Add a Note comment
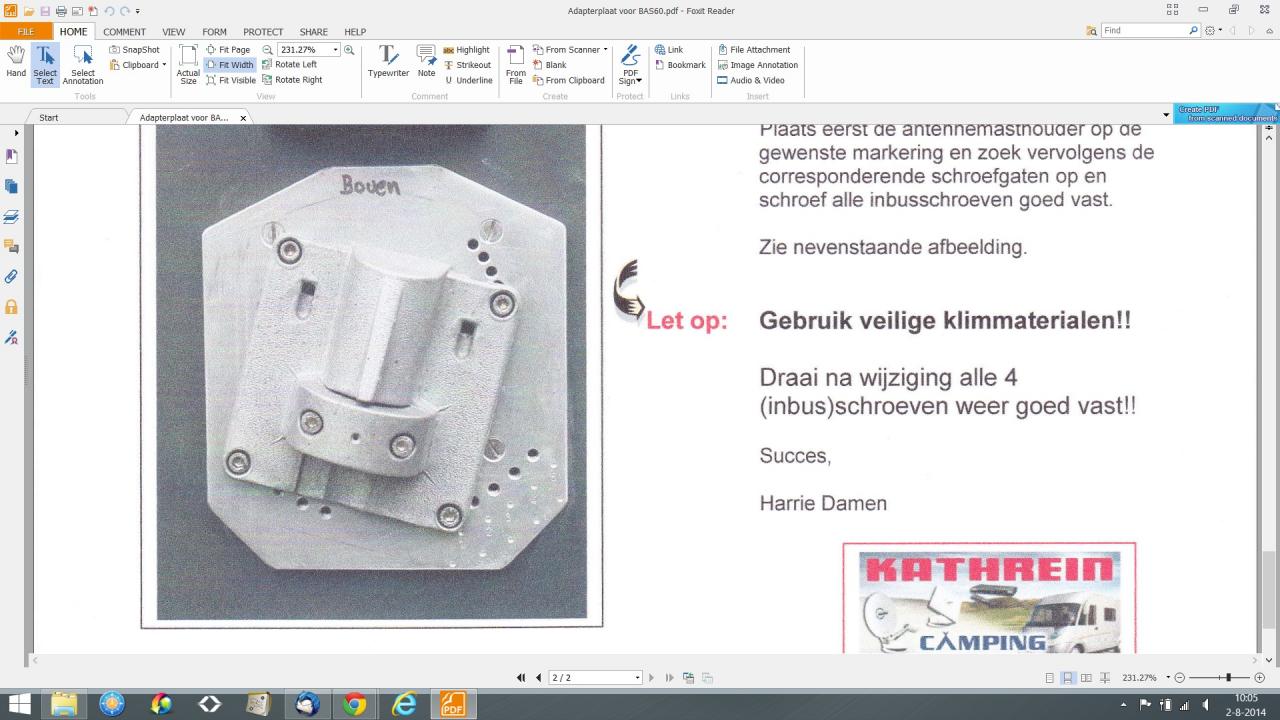Image resolution: width=1280 pixels, height=720 pixels. [x=426, y=62]
